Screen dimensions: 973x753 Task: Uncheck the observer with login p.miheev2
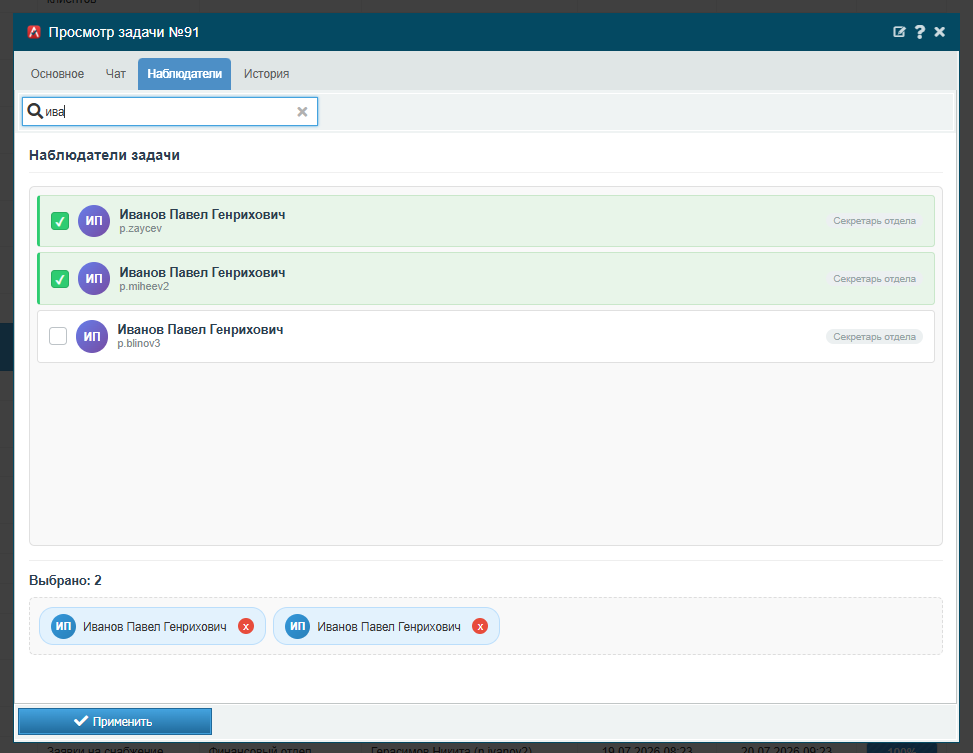click(60, 279)
